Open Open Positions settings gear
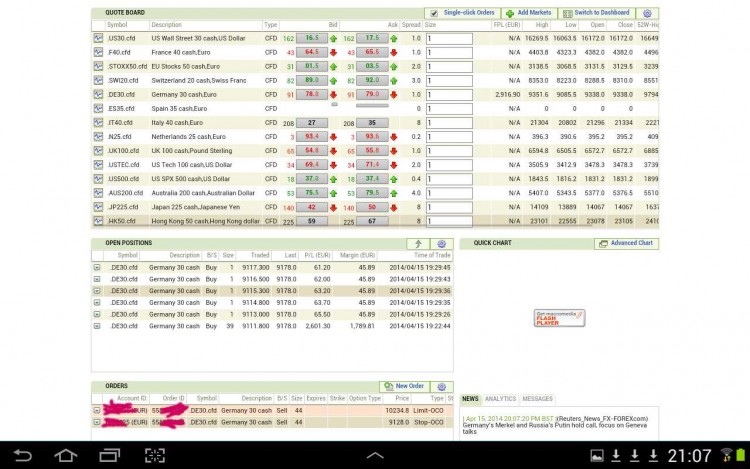The height and width of the screenshot is (469, 750). point(441,244)
